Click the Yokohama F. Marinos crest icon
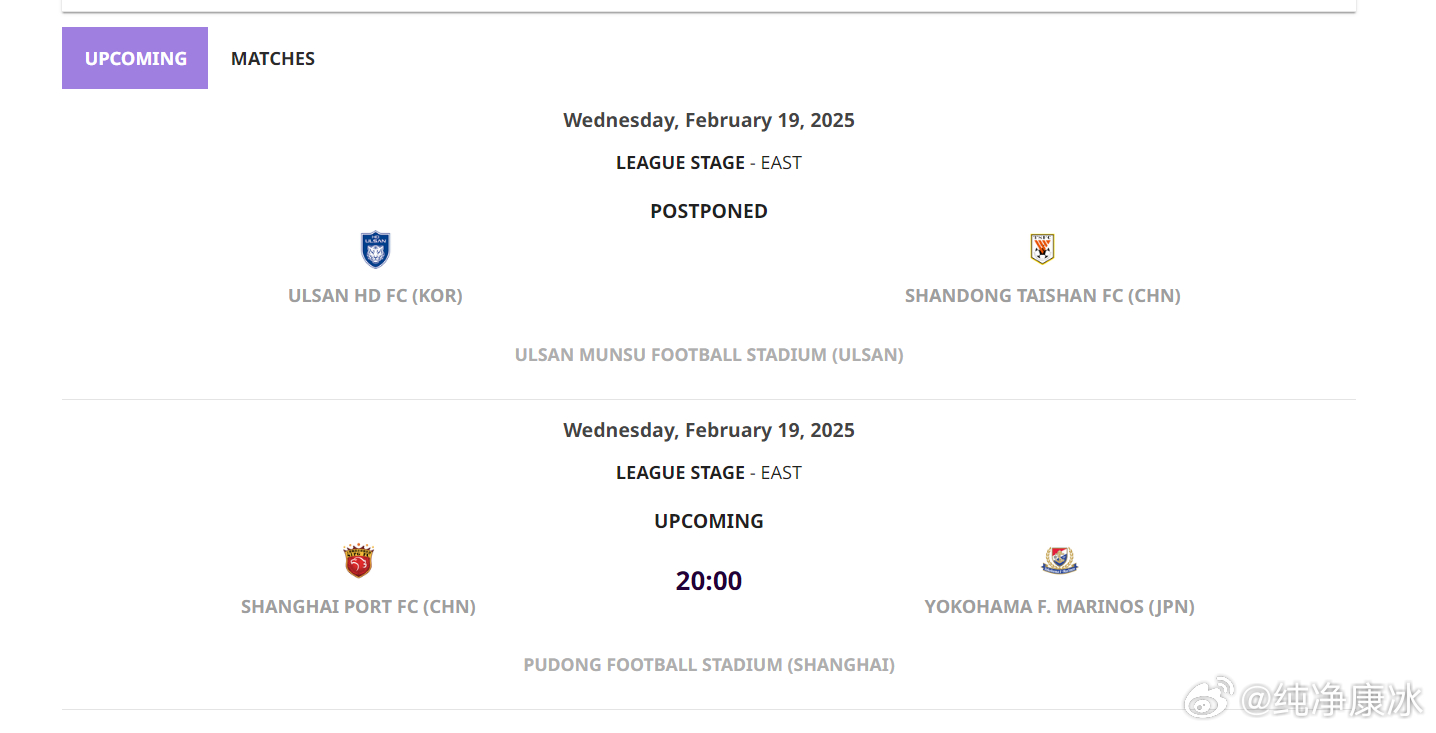The height and width of the screenshot is (733, 1436). (x=1059, y=560)
